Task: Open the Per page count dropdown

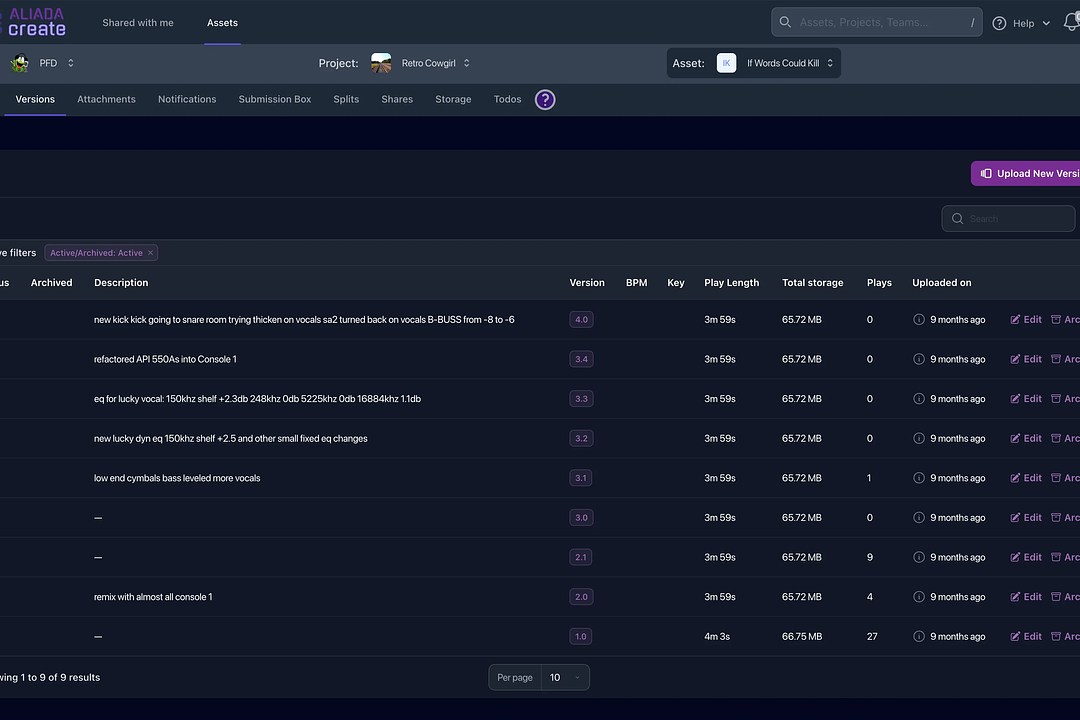Action: tap(565, 677)
